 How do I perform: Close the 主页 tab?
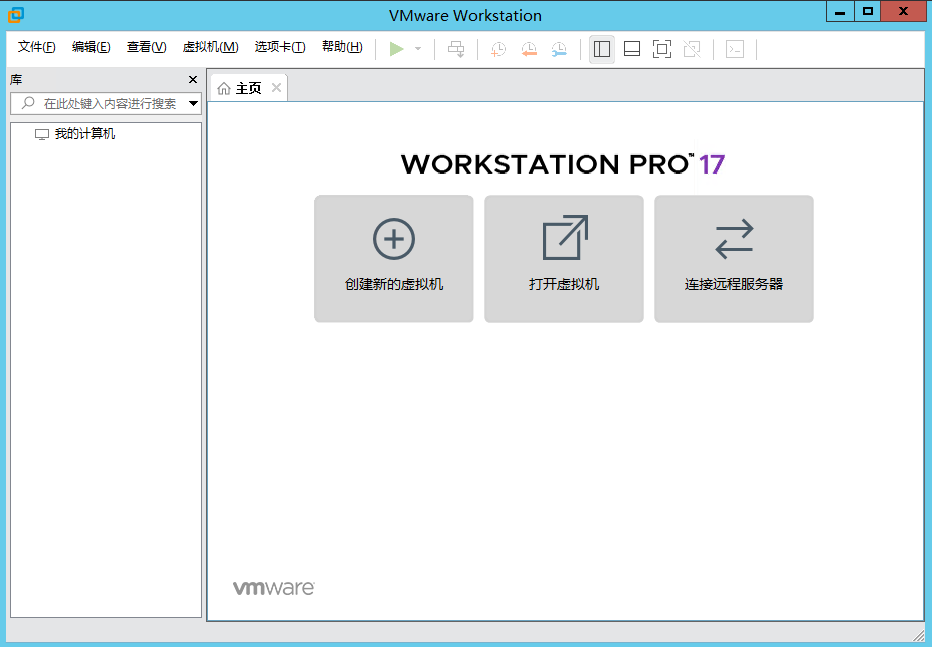pos(276,88)
